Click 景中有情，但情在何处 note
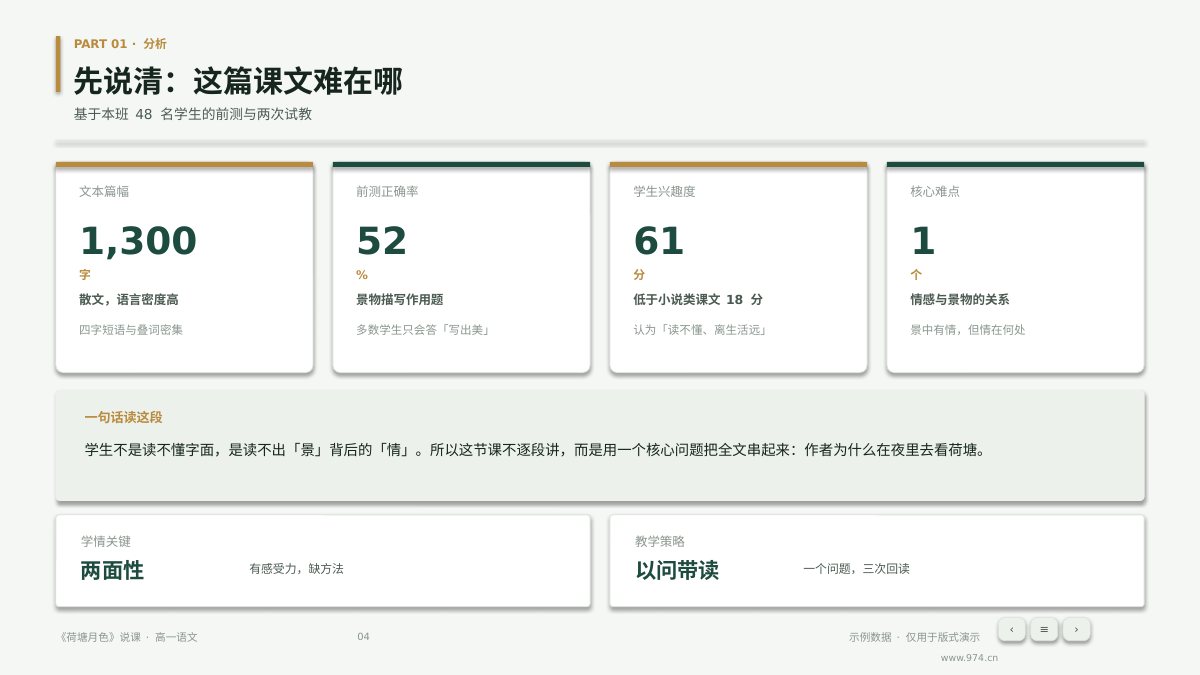Image resolution: width=1200 pixels, height=675 pixels. pyautogui.click(x=968, y=330)
